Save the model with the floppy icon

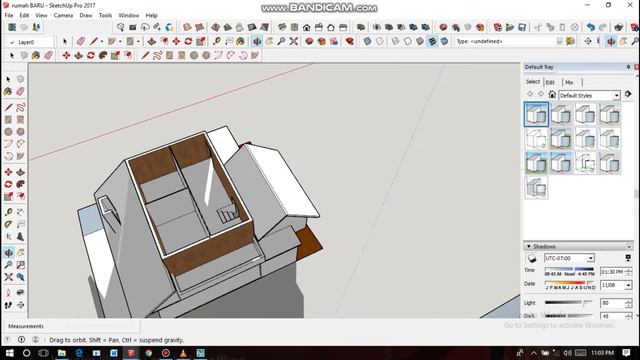click(522, 27)
